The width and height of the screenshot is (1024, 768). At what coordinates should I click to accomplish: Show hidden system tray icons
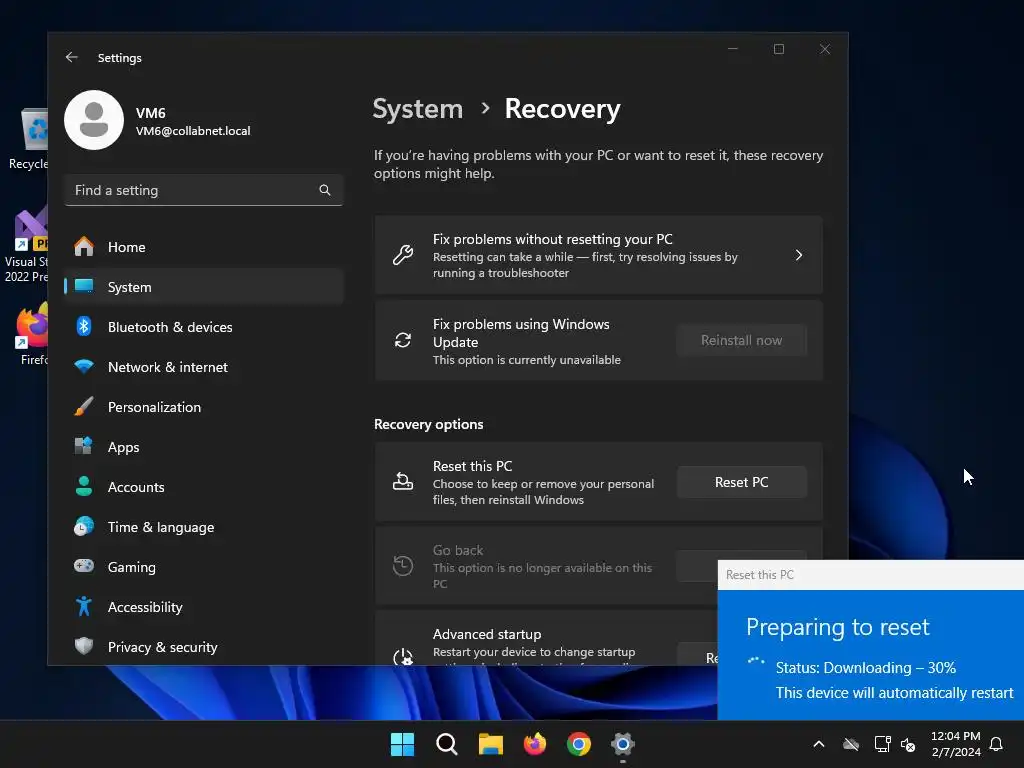point(818,744)
